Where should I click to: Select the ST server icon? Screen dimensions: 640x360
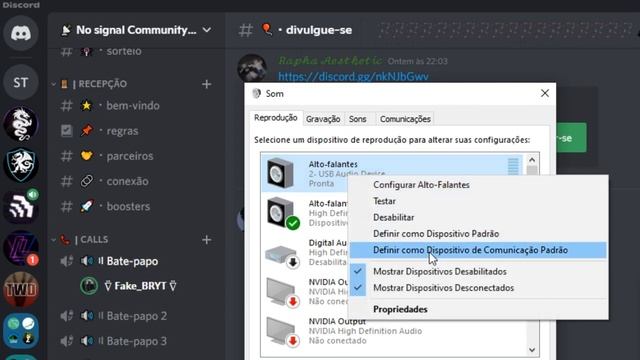click(x=21, y=82)
